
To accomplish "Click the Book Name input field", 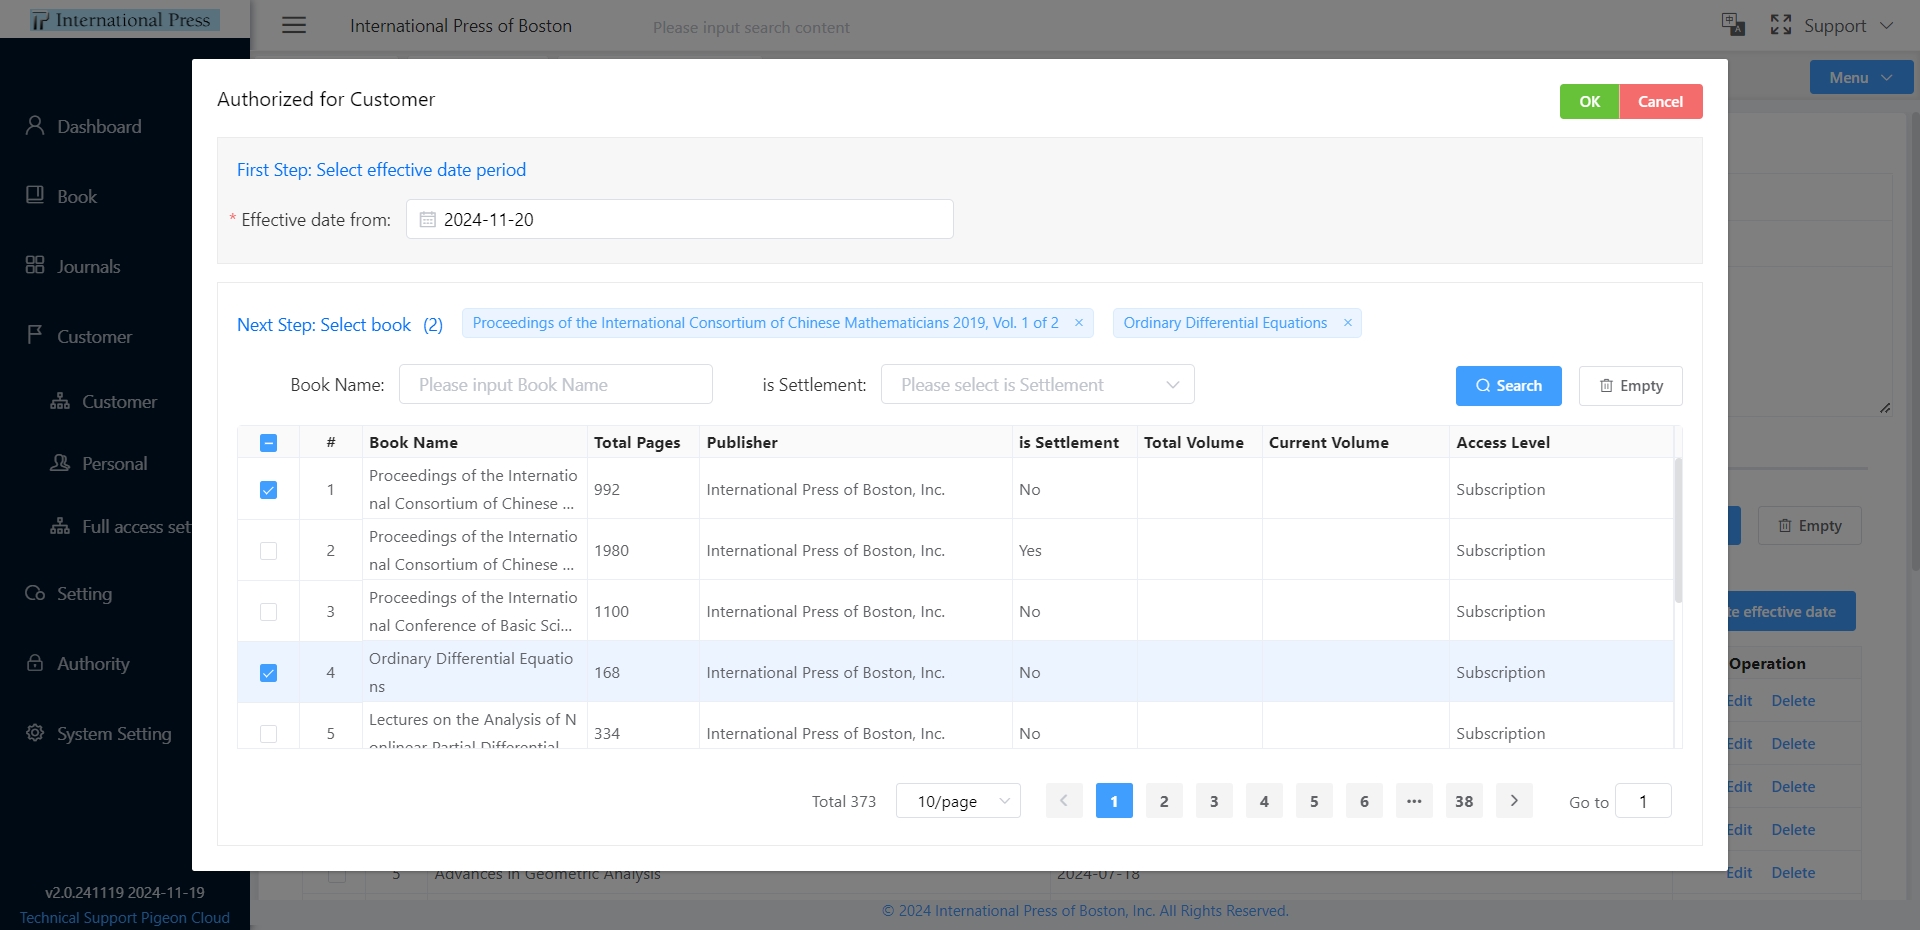I will tap(555, 384).
